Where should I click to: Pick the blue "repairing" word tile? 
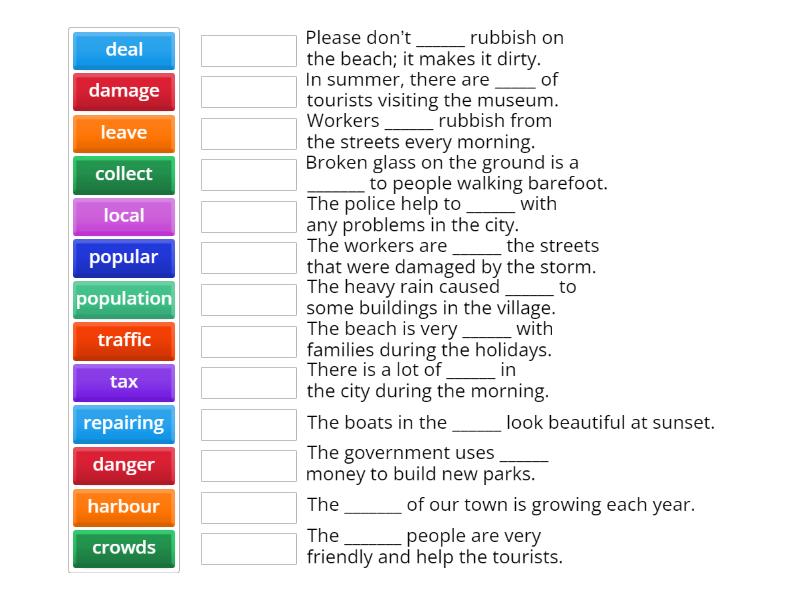click(124, 424)
